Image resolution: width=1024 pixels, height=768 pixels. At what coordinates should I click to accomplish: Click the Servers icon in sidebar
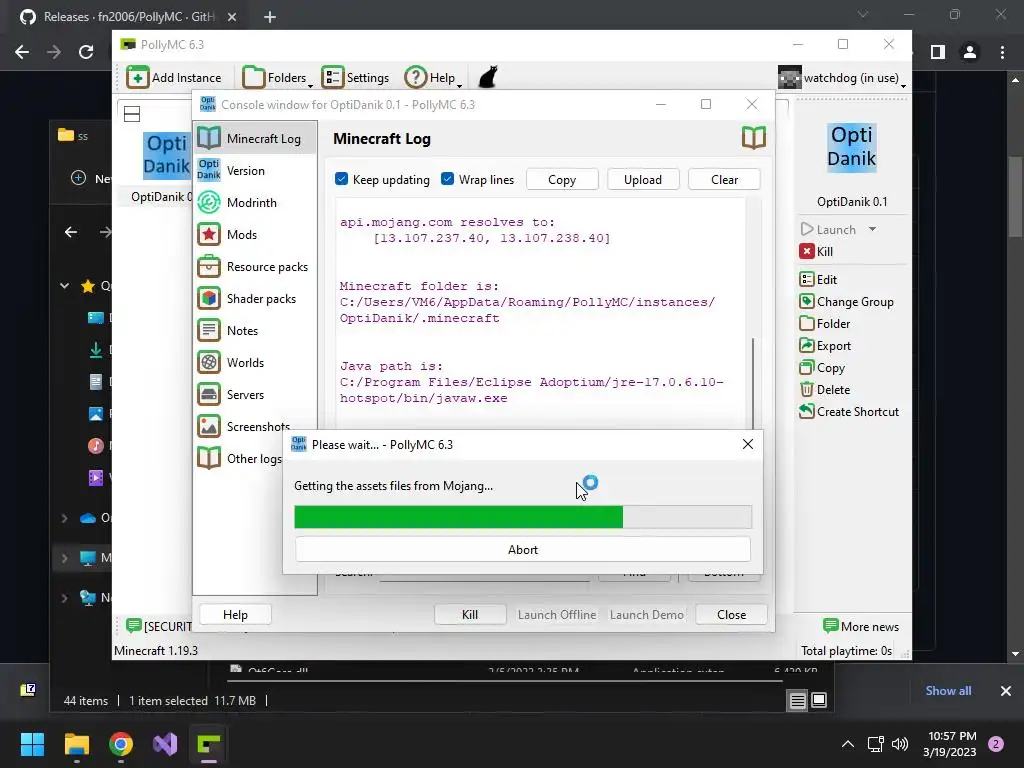pyautogui.click(x=209, y=394)
